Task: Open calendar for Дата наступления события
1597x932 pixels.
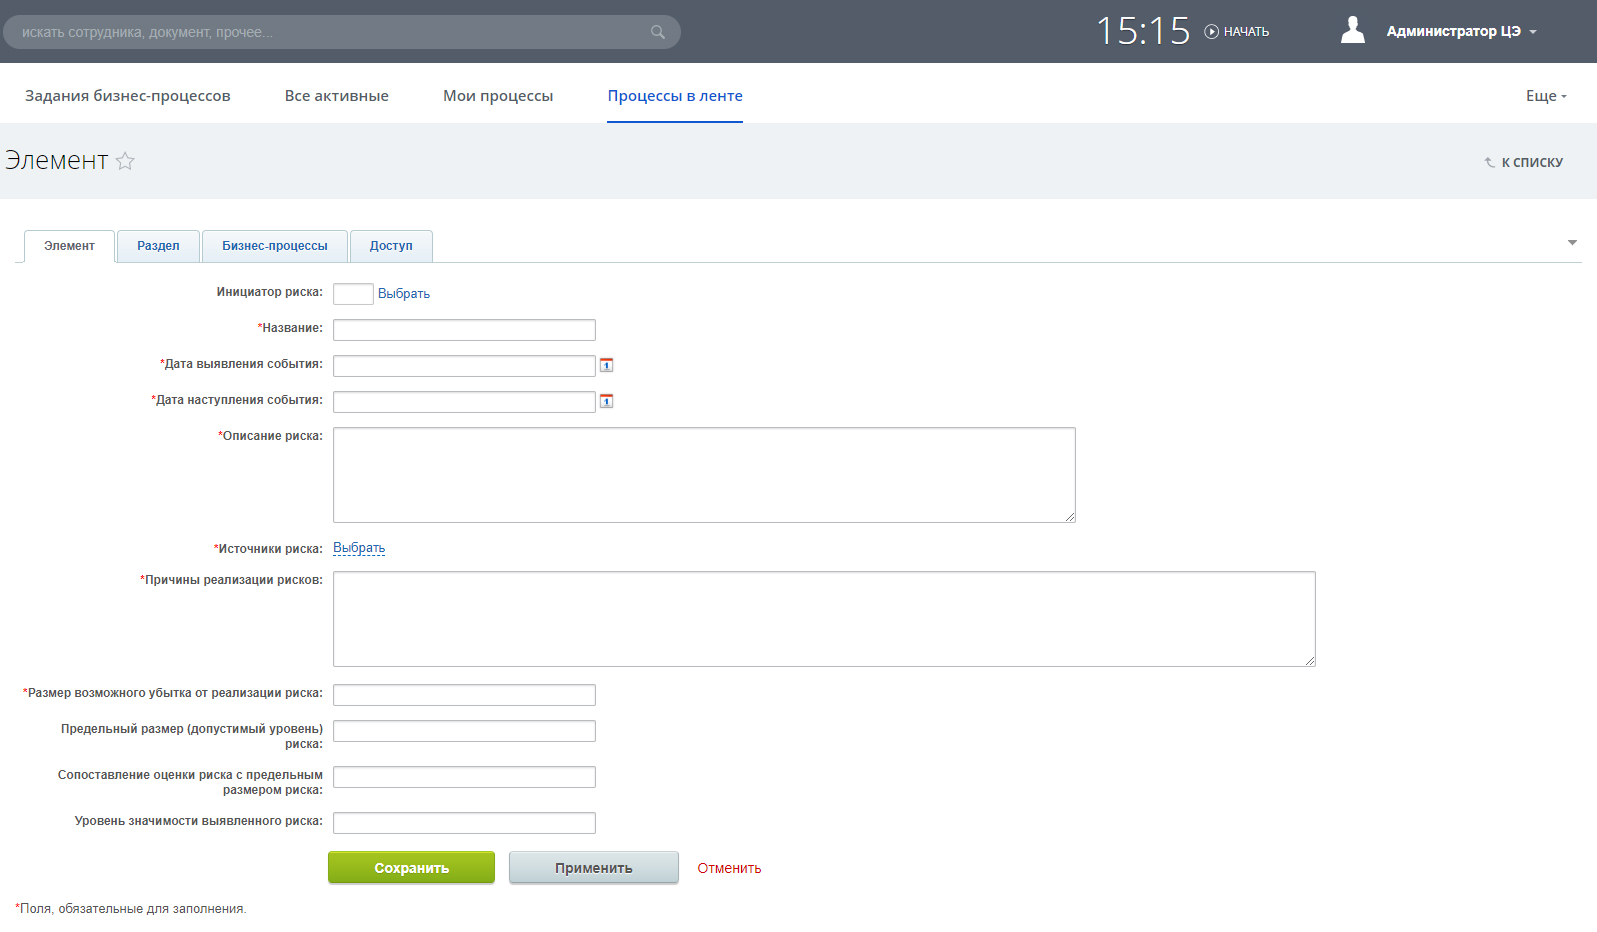Action: pos(606,401)
